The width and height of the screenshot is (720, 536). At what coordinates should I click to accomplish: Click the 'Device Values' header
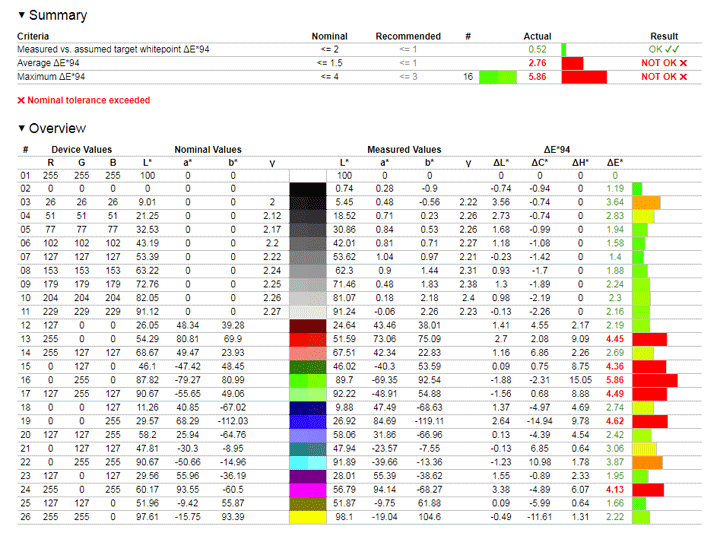click(x=81, y=150)
